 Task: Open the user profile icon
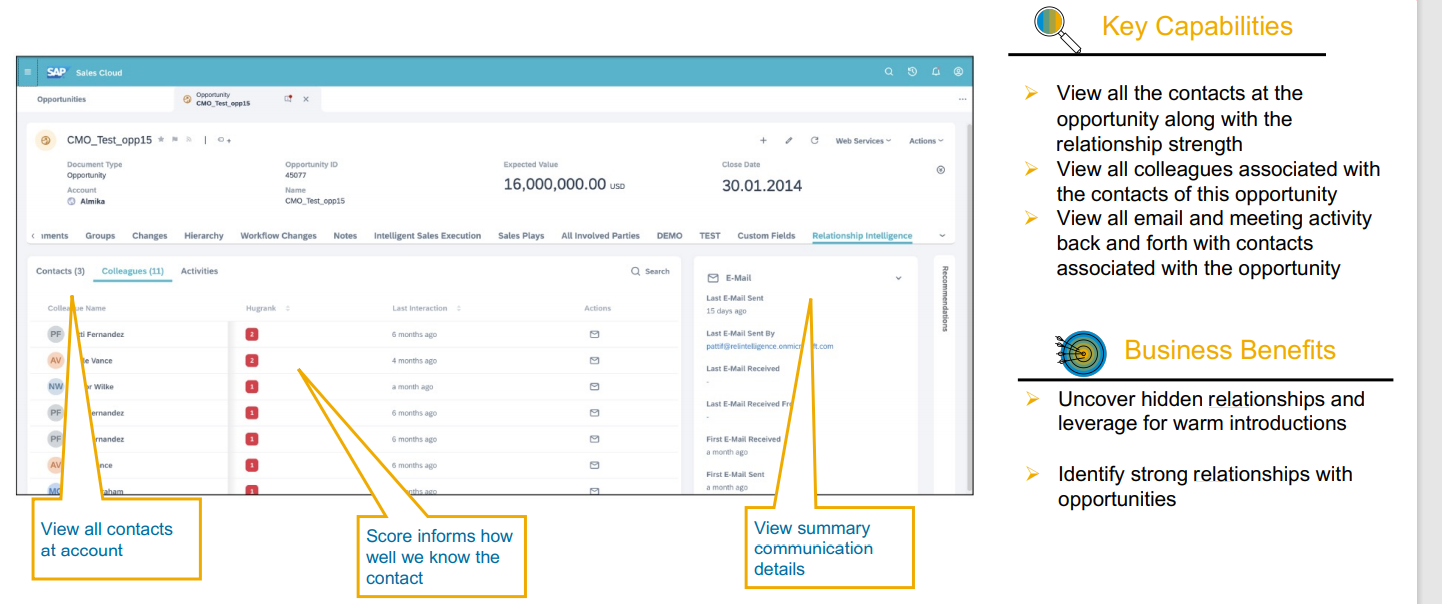958,72
